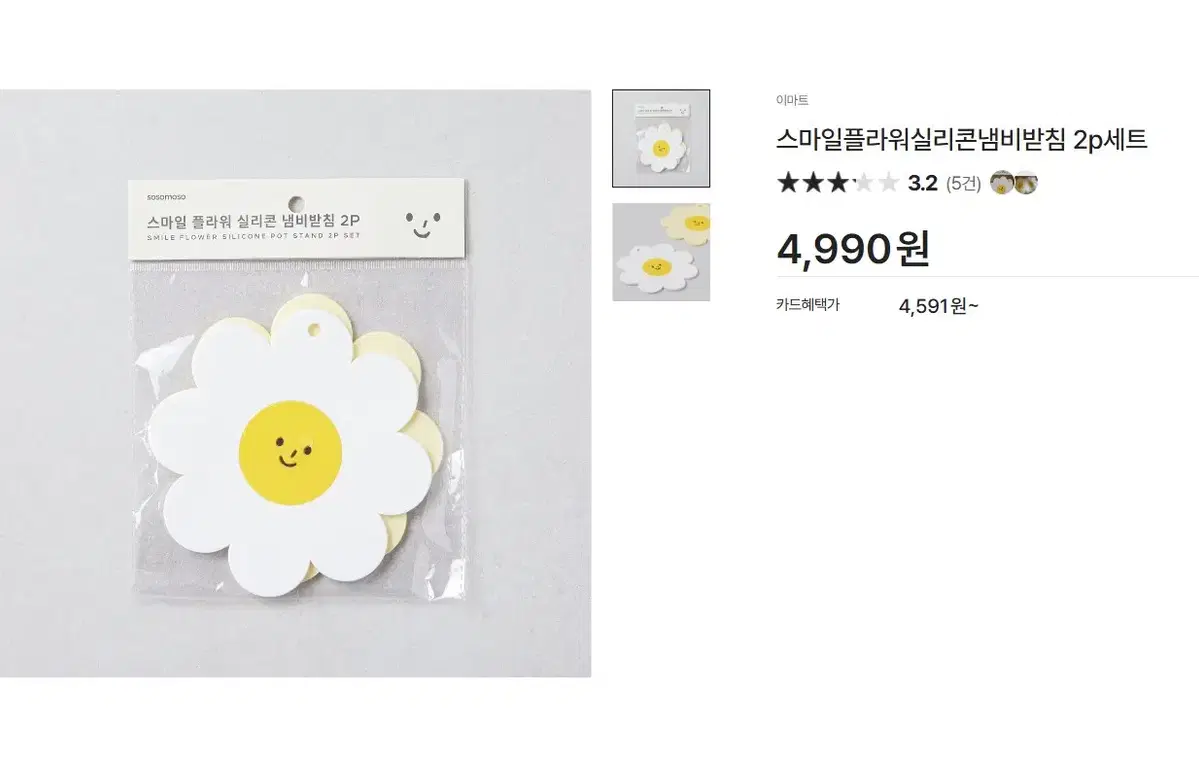The image size is (1199, 761).
Task: Click the 4,990원 price
Action: 853,249
